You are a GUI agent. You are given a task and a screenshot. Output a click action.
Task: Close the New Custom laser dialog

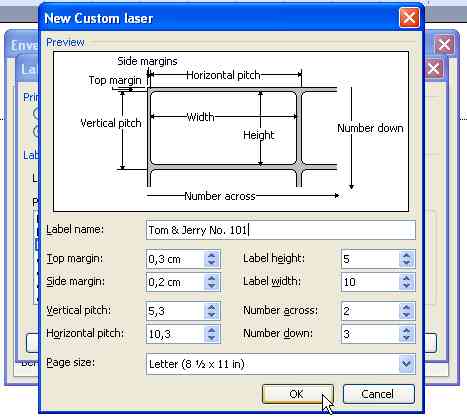tap(409, 18)
